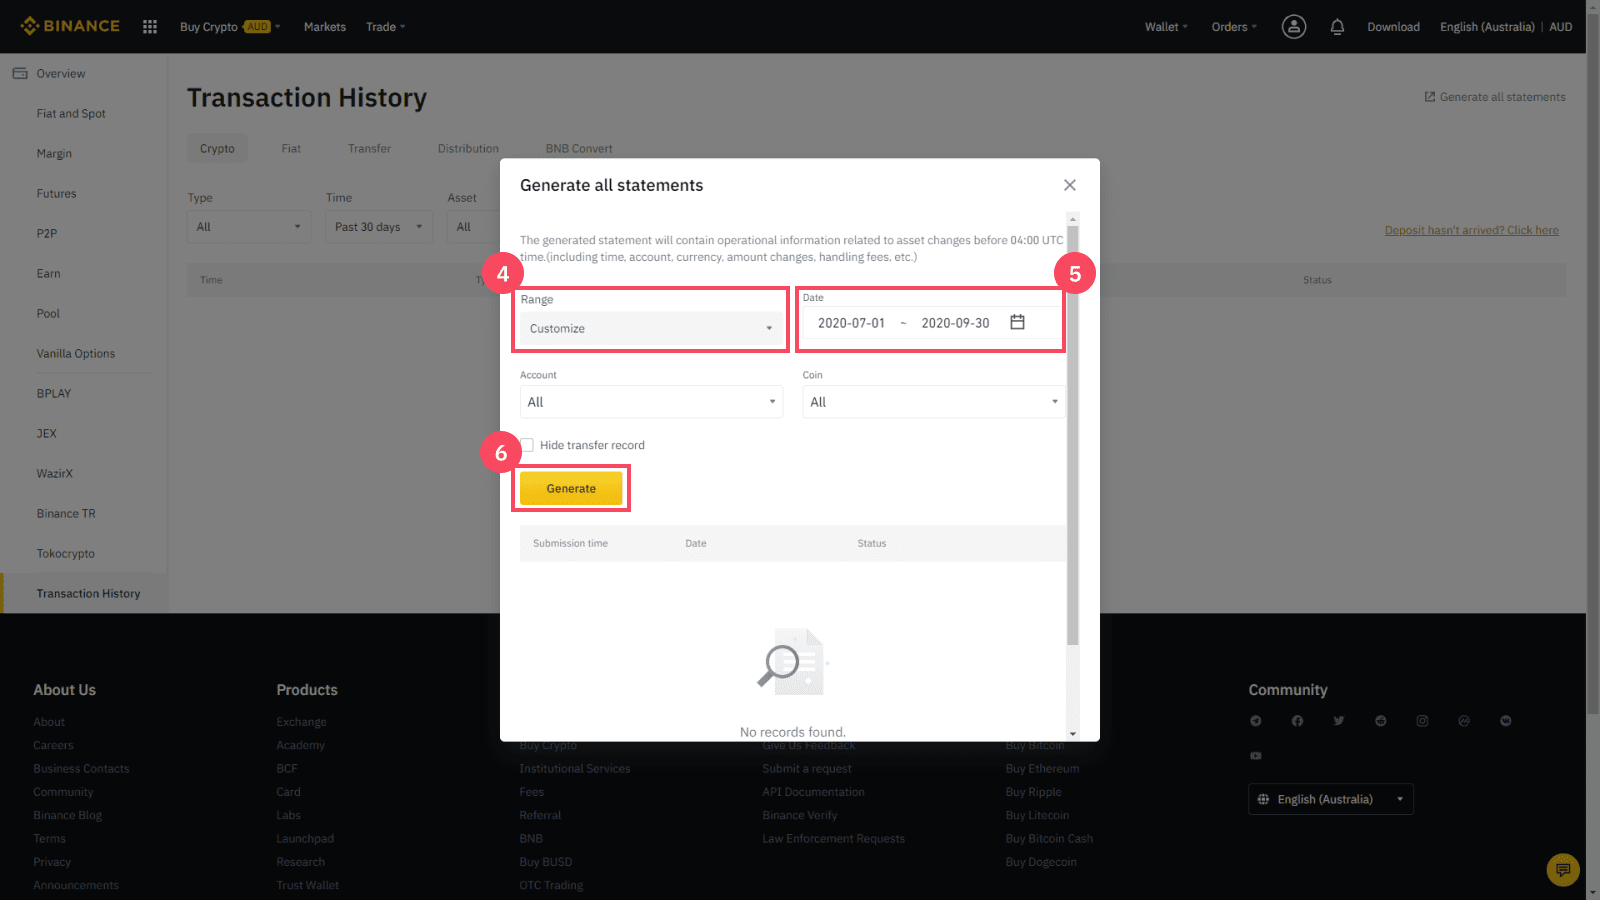Switch to the BNB Convert tab

(579, 148)
